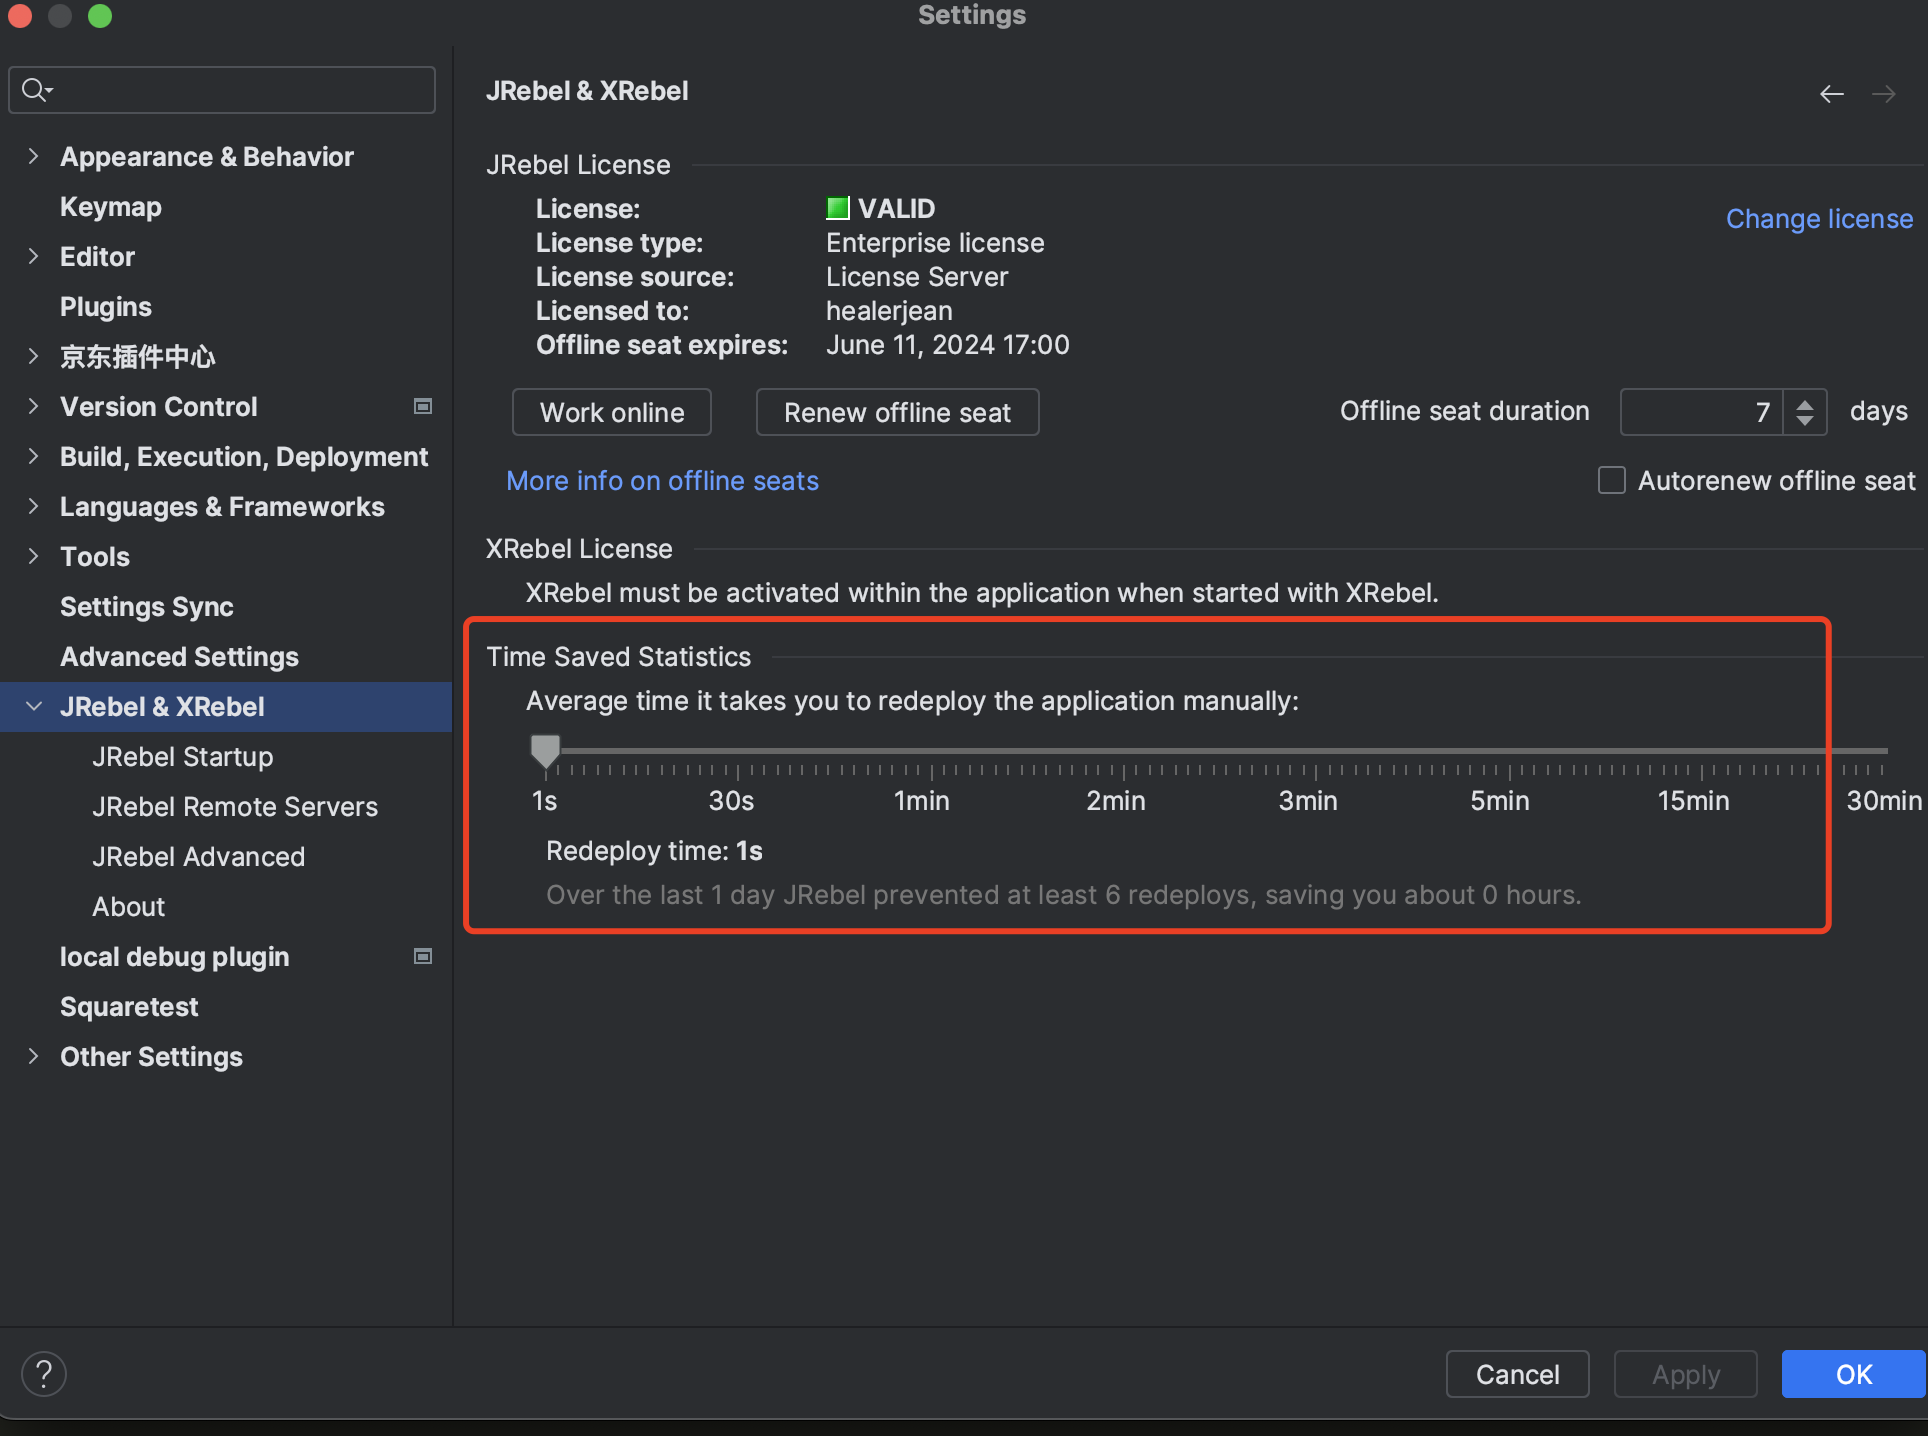Collapse the JRebel & XRebel node
1928x1436 pixels.
(33, 706)
